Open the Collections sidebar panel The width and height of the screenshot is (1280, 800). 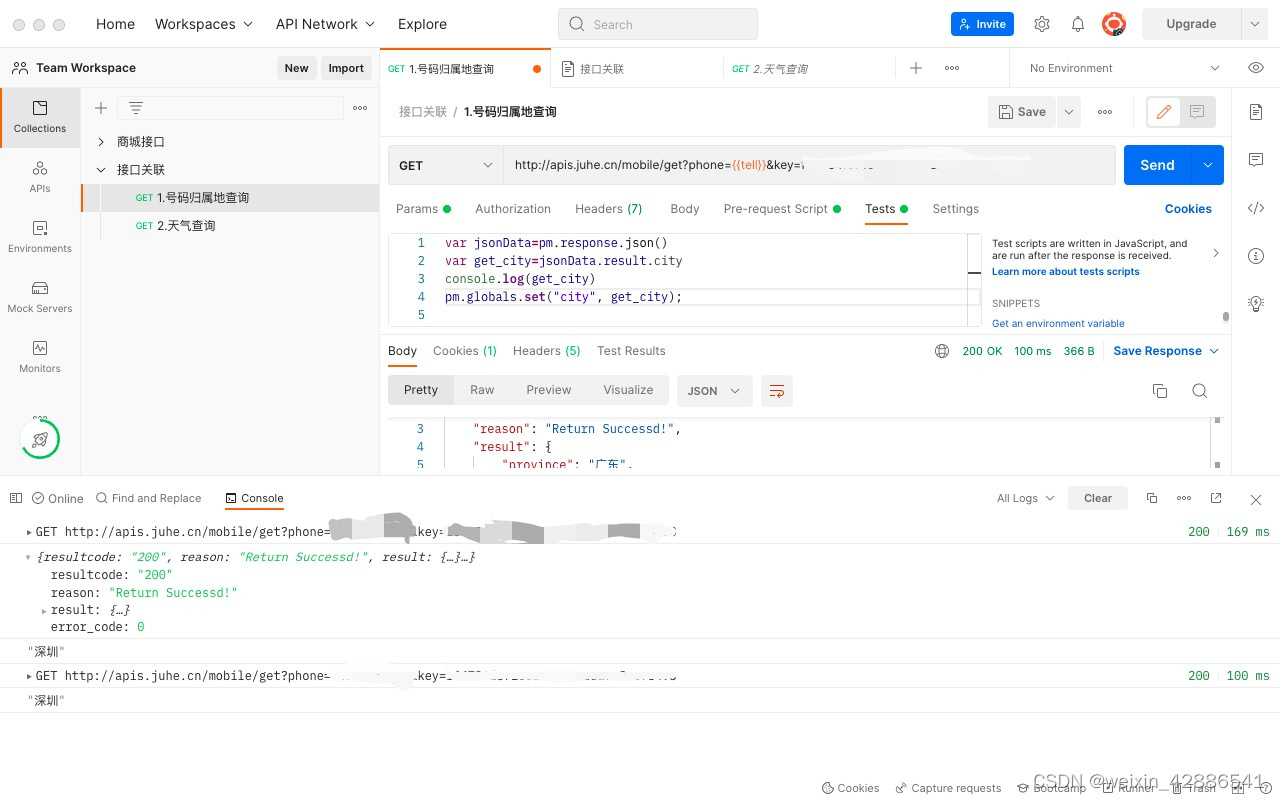click(x=40, y=117)
